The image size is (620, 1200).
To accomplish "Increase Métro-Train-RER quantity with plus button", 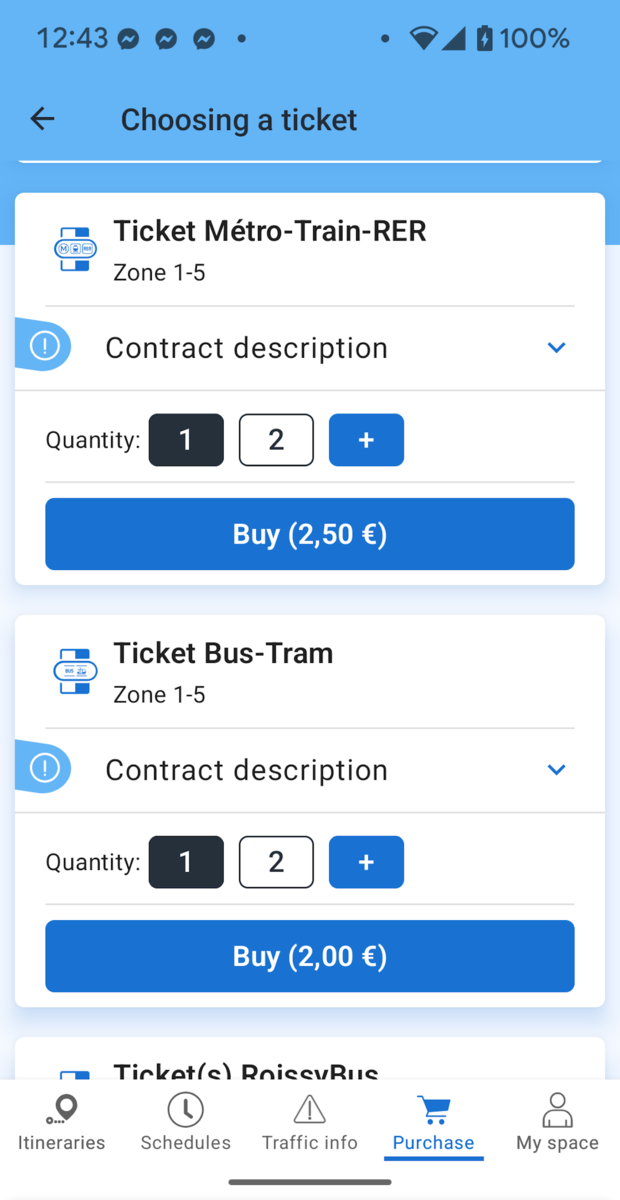I will pyautogui.click(x=366, y=440).
